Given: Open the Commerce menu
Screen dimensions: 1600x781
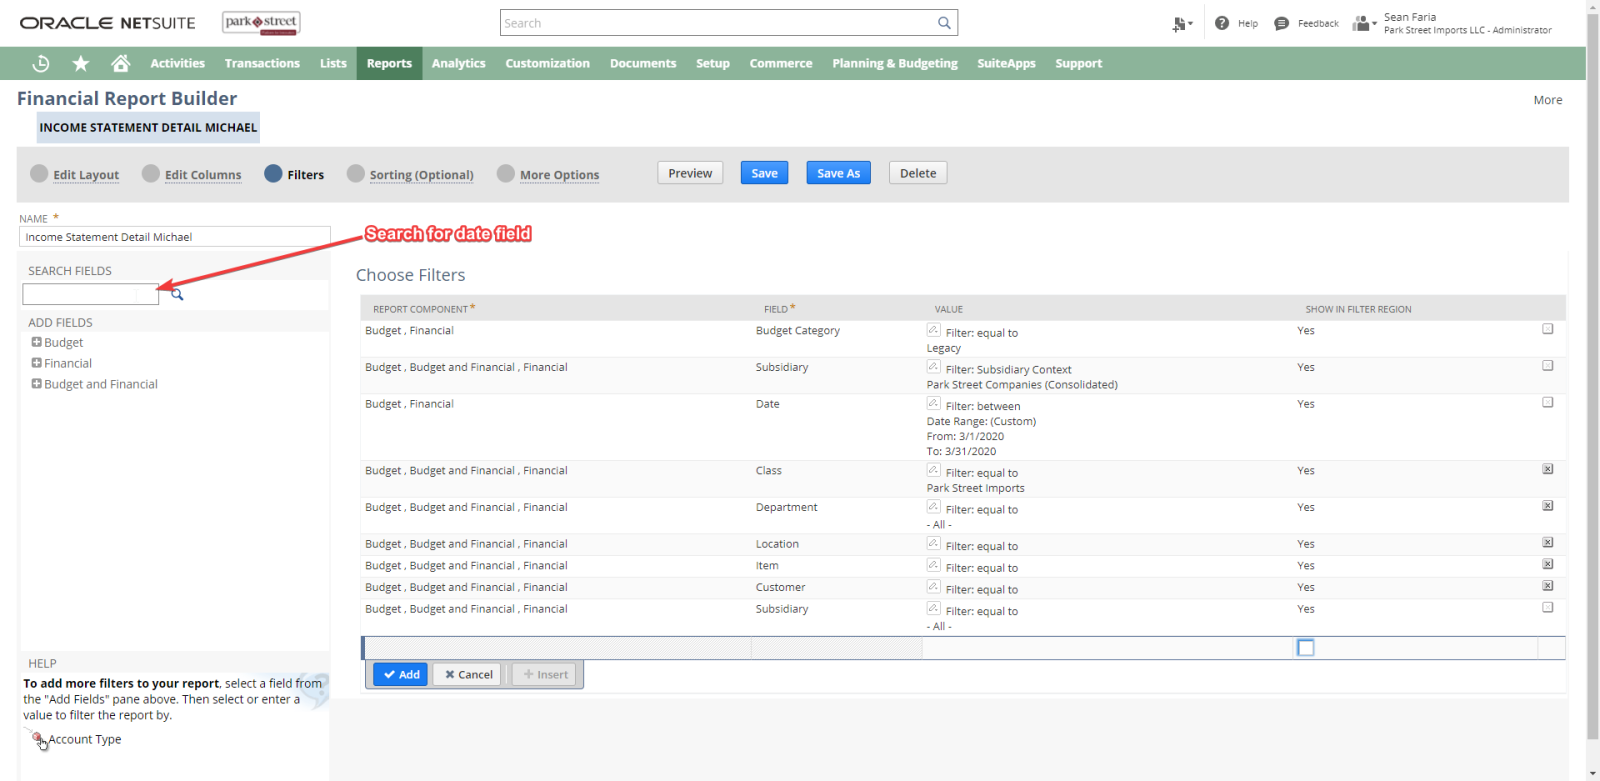Looking at the screenshot, I should 781,63.
